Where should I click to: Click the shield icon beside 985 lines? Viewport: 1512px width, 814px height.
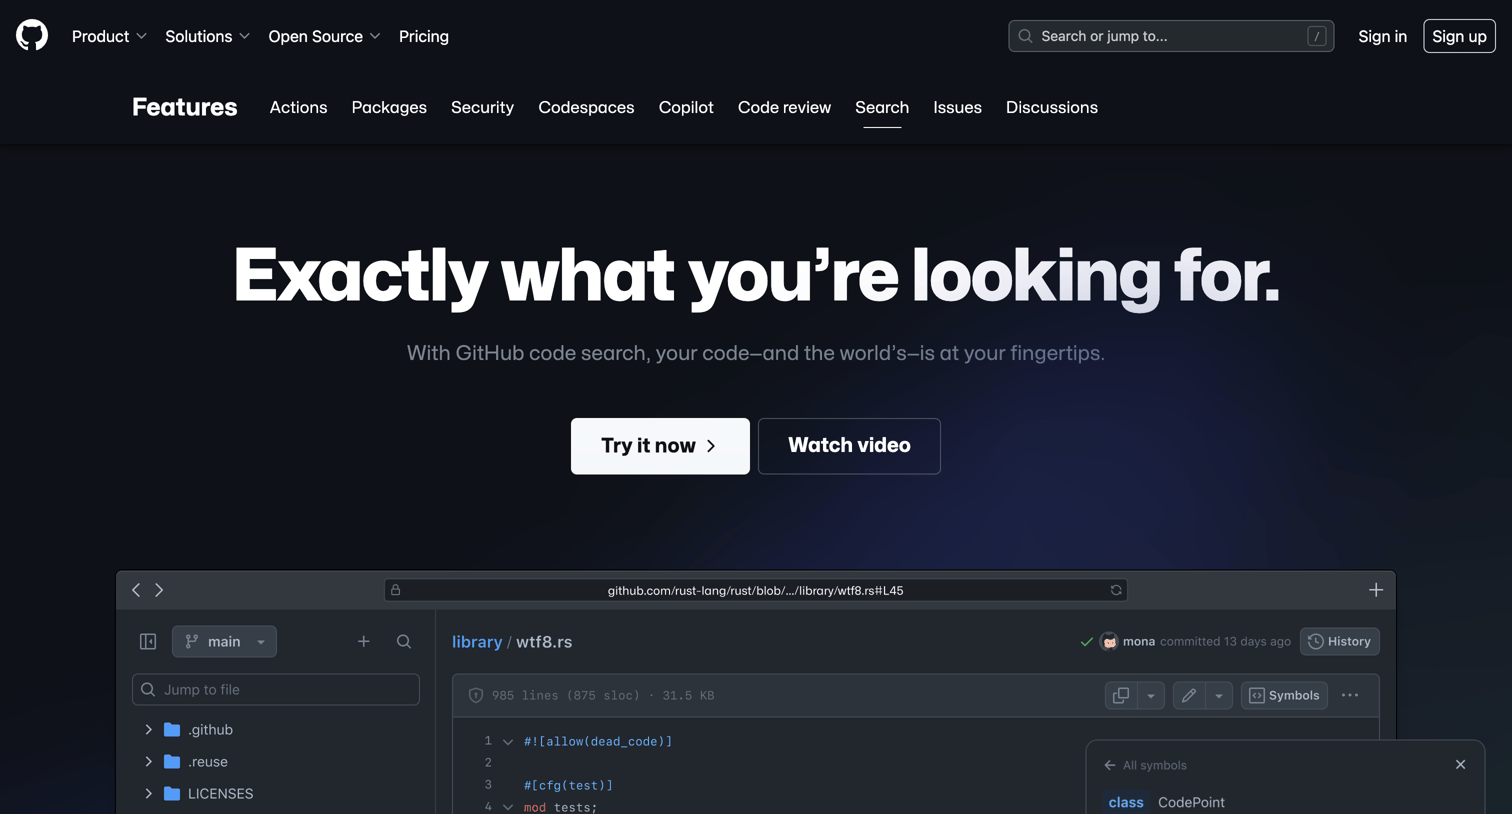click(x=476, y=696)
